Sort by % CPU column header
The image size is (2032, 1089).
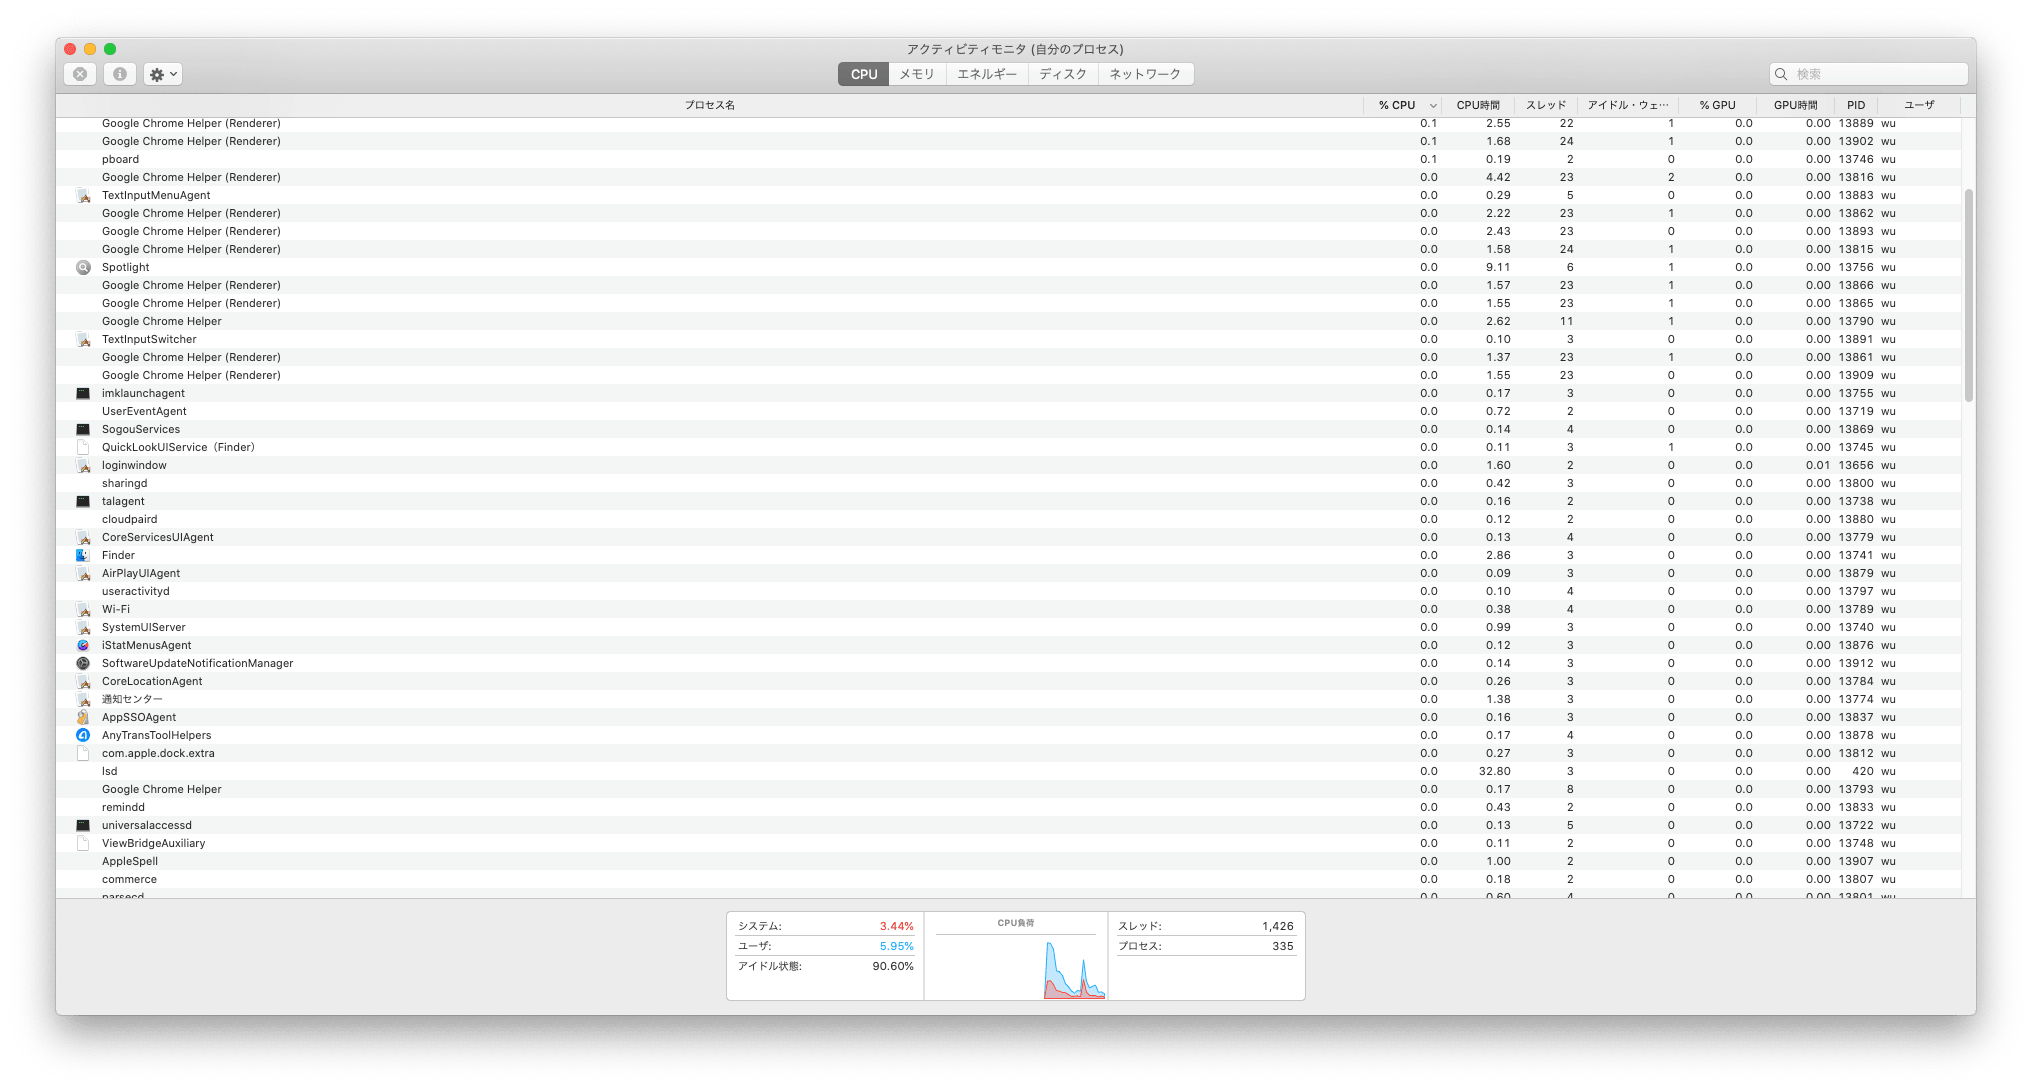[1402, 105]
